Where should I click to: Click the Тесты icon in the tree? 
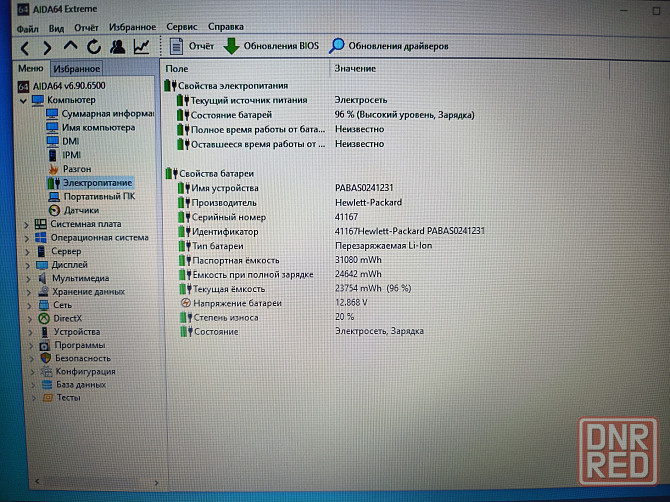(47, 398)
